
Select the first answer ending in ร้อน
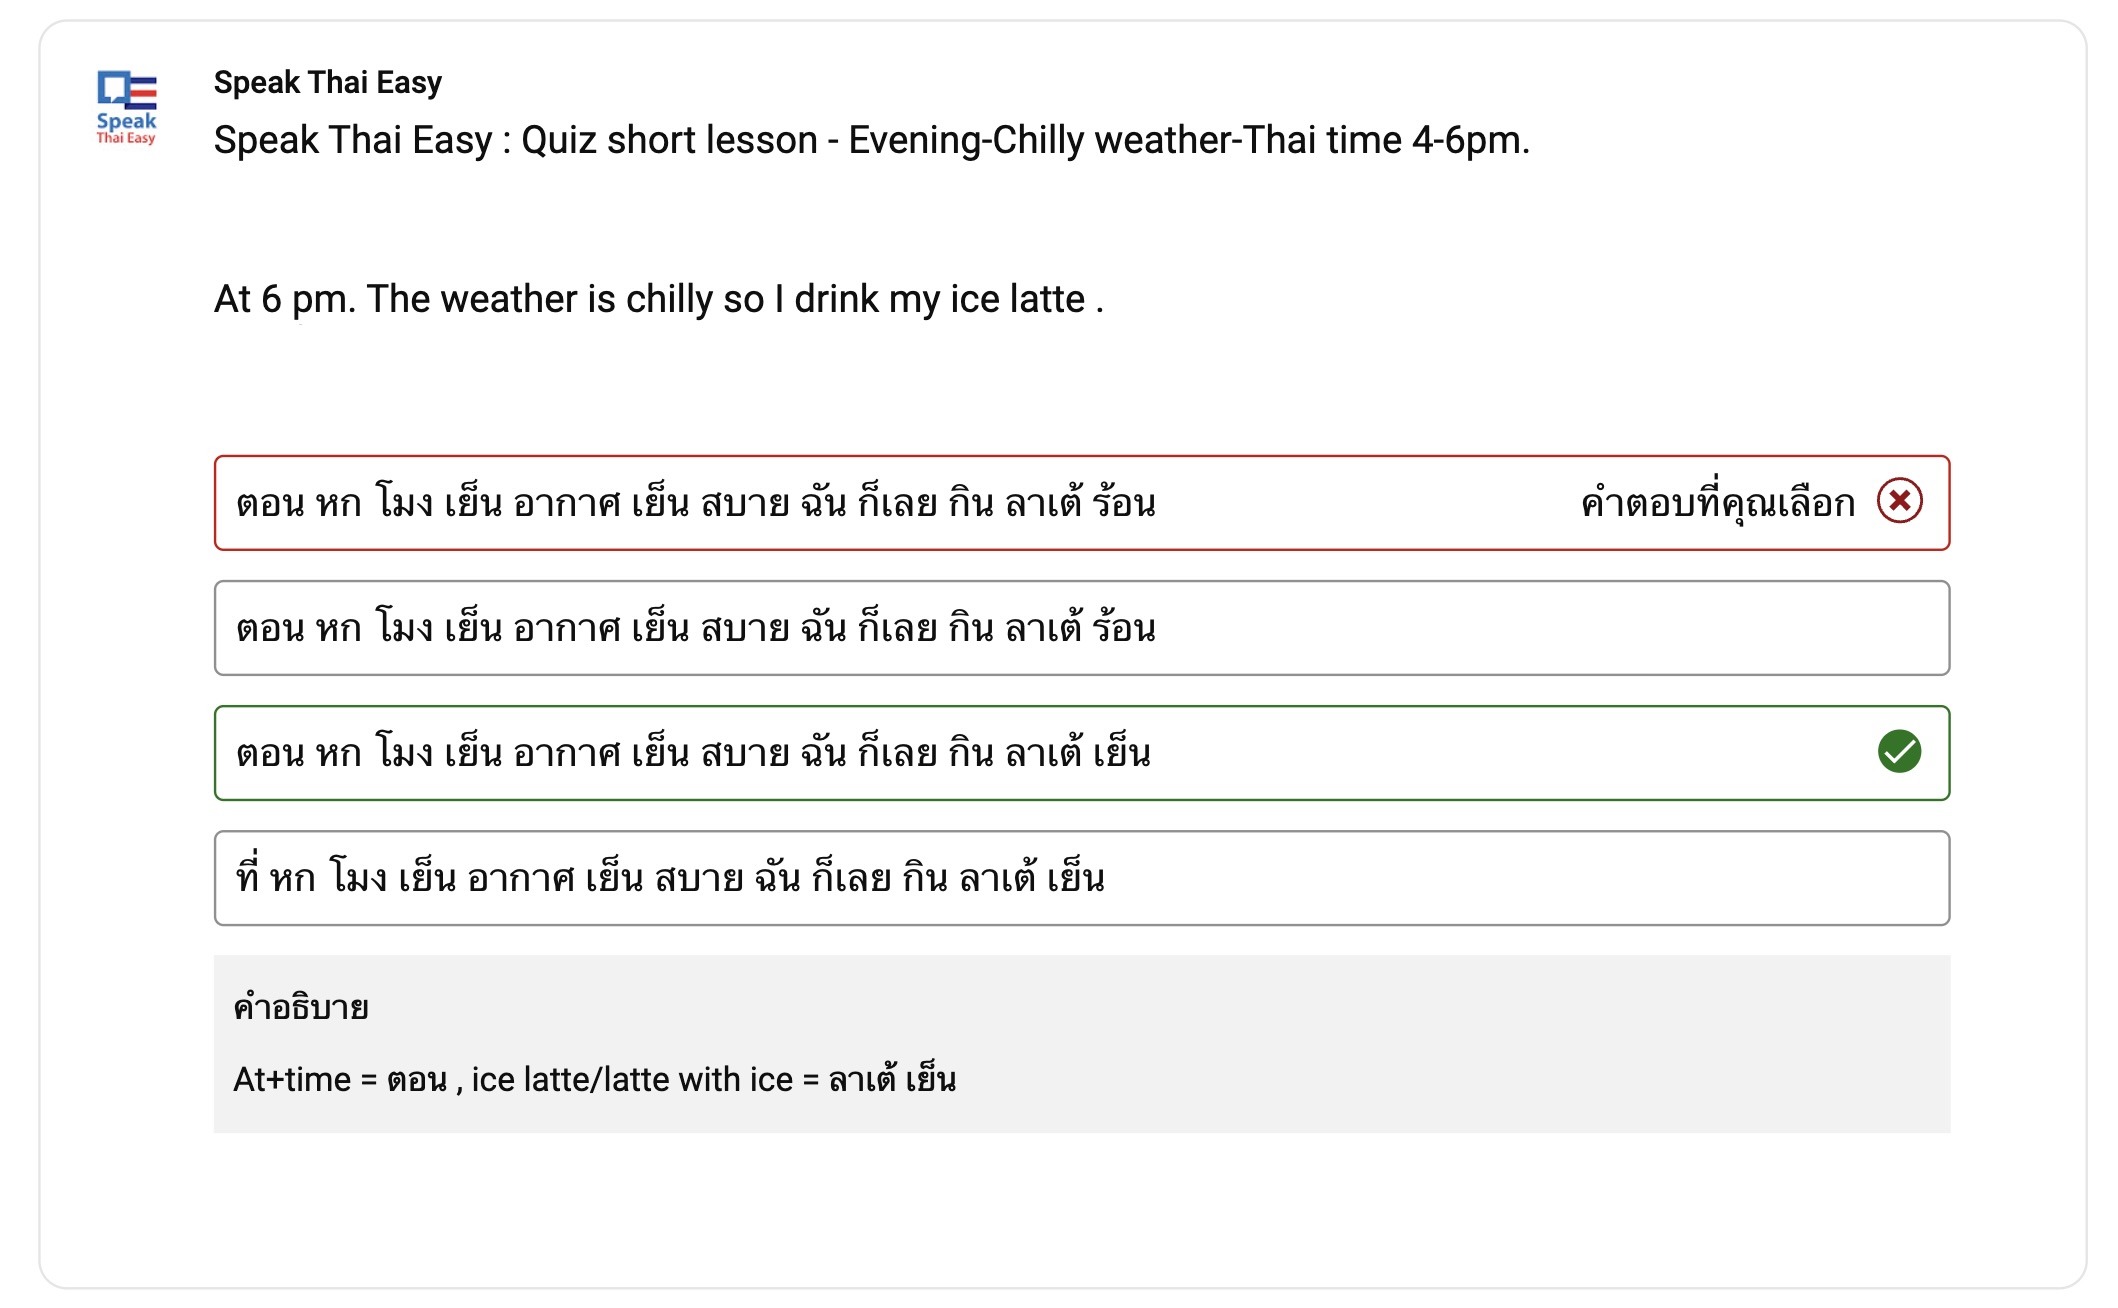(1081, 503)
